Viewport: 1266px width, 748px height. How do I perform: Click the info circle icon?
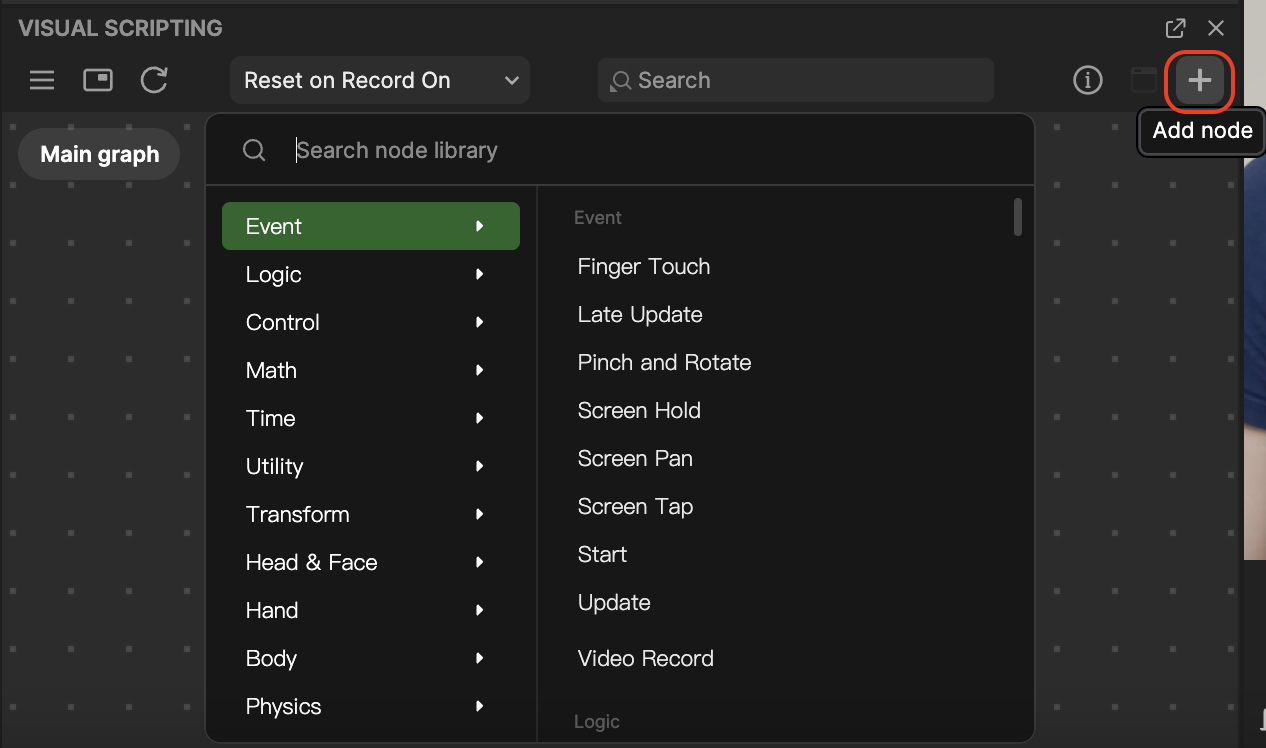(x=1088, y=80)
